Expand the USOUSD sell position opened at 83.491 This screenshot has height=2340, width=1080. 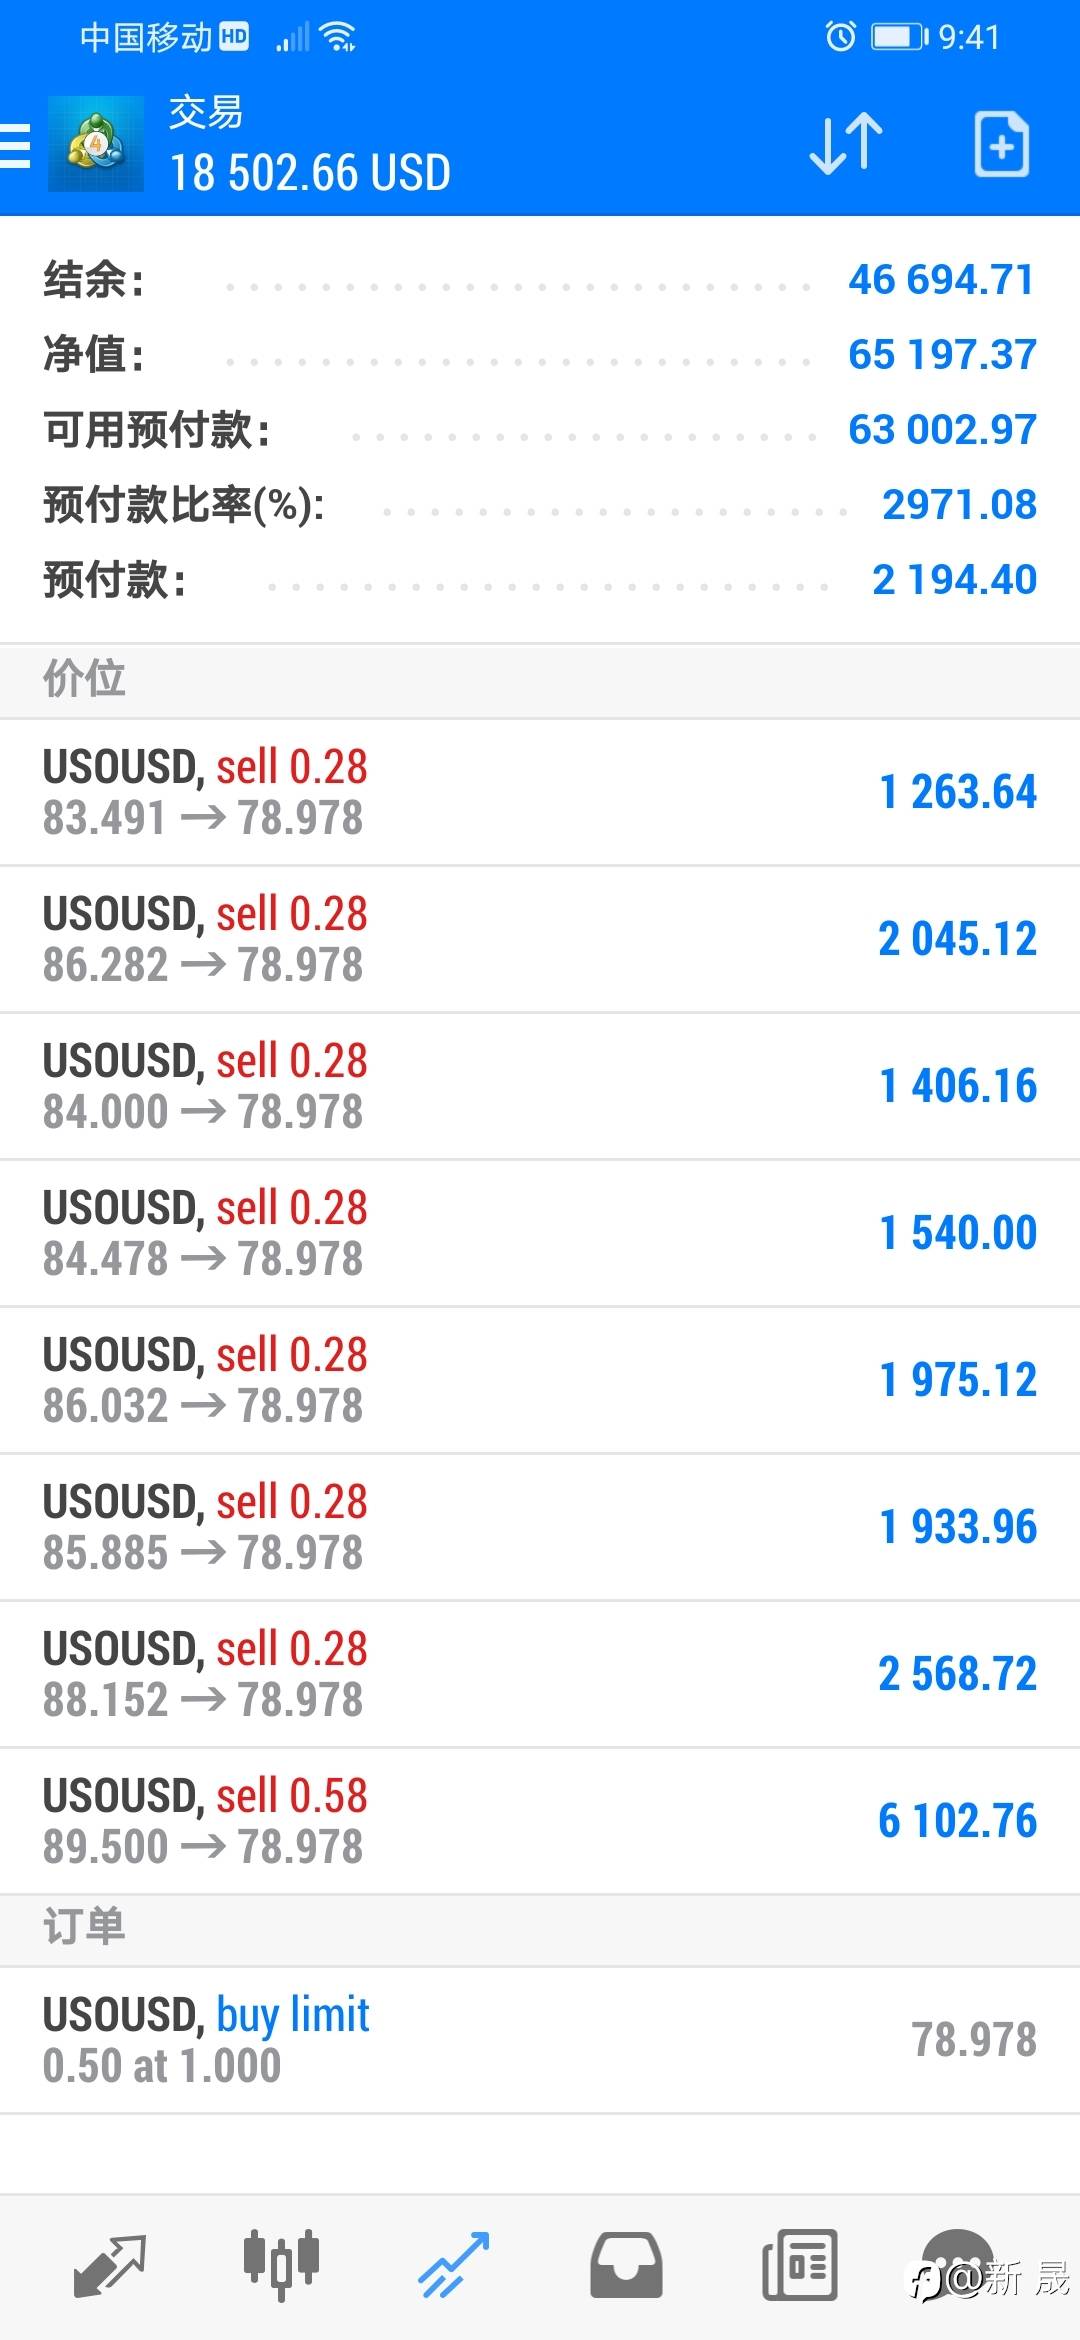click(540, 792)
